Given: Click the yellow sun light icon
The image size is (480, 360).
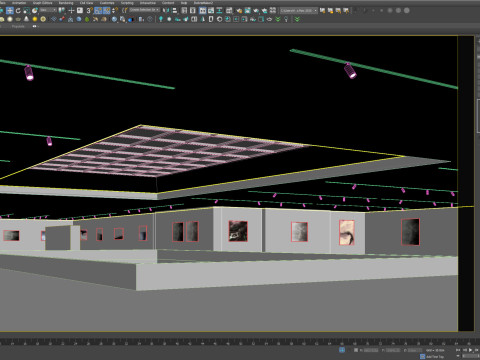Looking at the screenshot, I should point(35,19).
